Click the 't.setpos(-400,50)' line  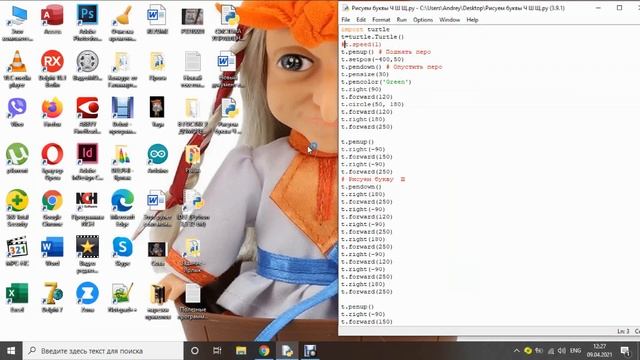coord(372,59)
